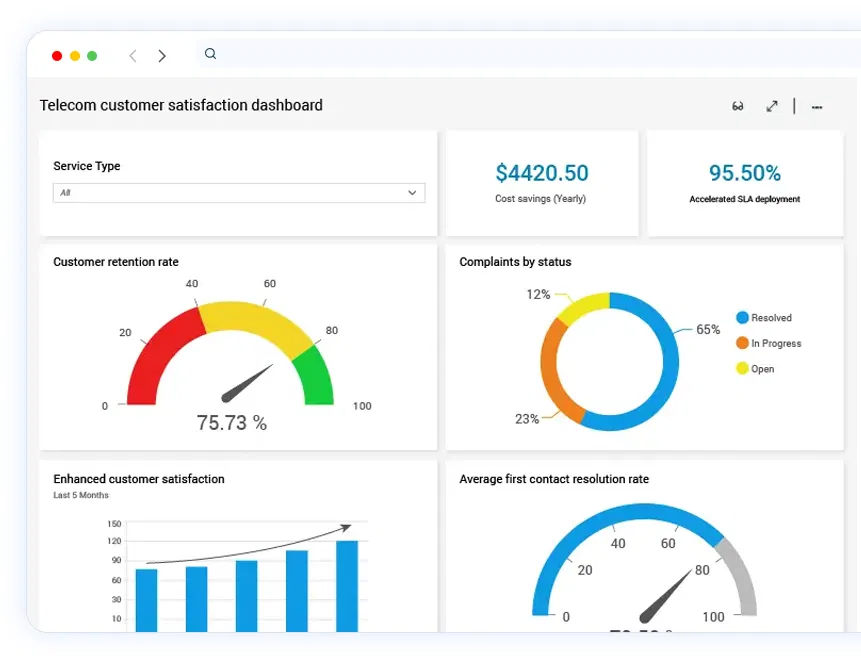
Task: Toggle the Open legend item
Action: (x=761, y=369)
